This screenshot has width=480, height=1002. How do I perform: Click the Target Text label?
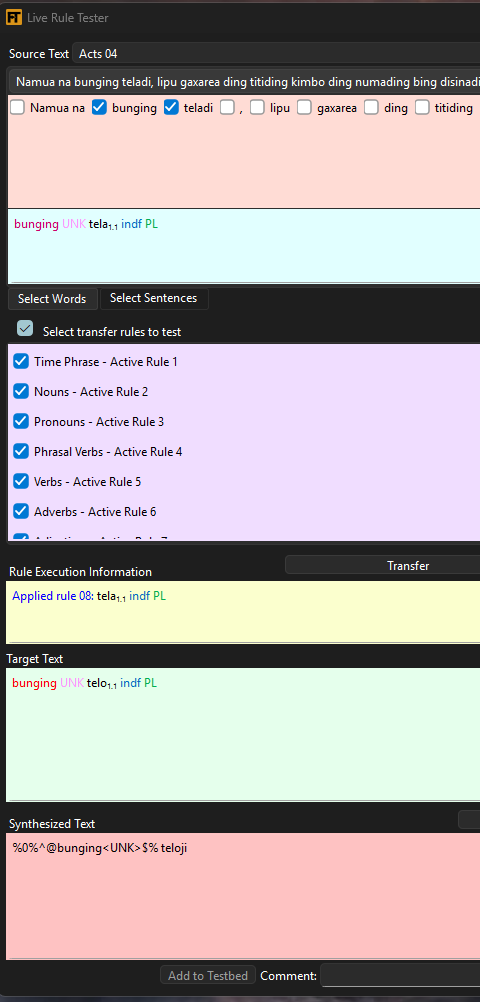click(x=35, y=659)
